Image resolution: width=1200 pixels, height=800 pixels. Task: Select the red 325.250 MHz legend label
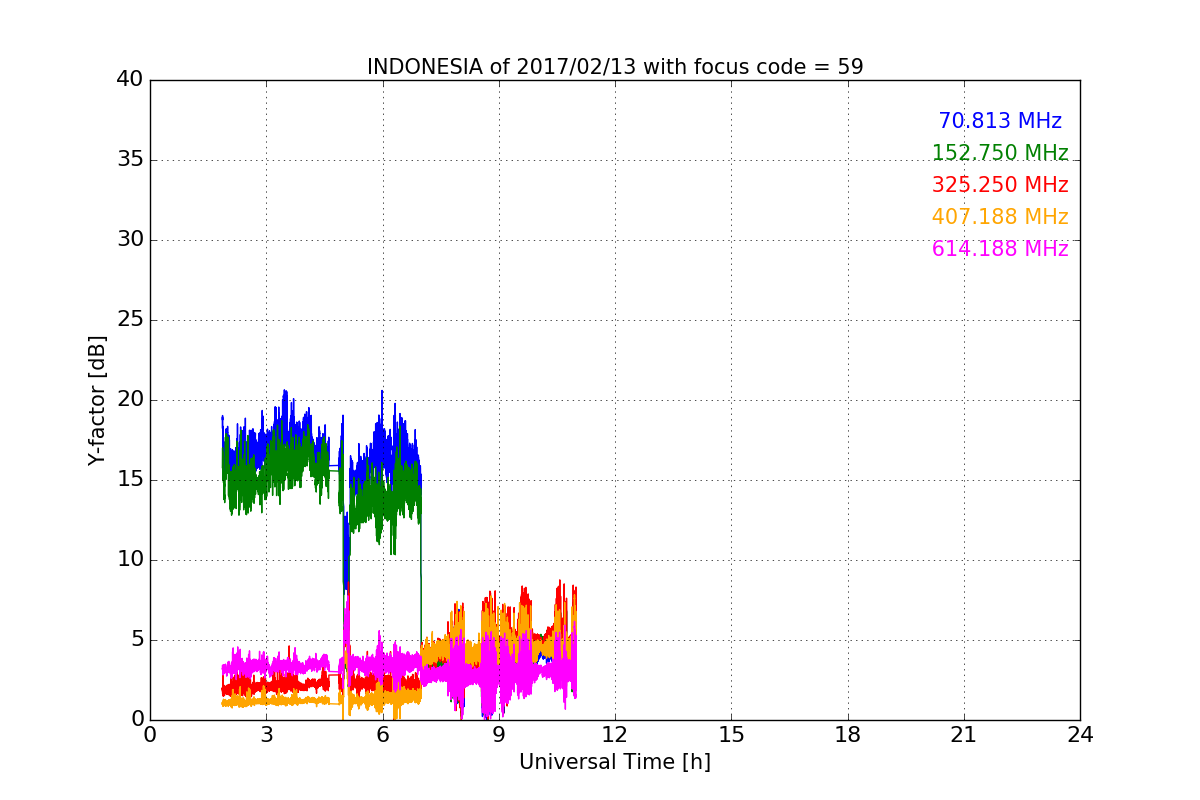tap(1000, 185)
